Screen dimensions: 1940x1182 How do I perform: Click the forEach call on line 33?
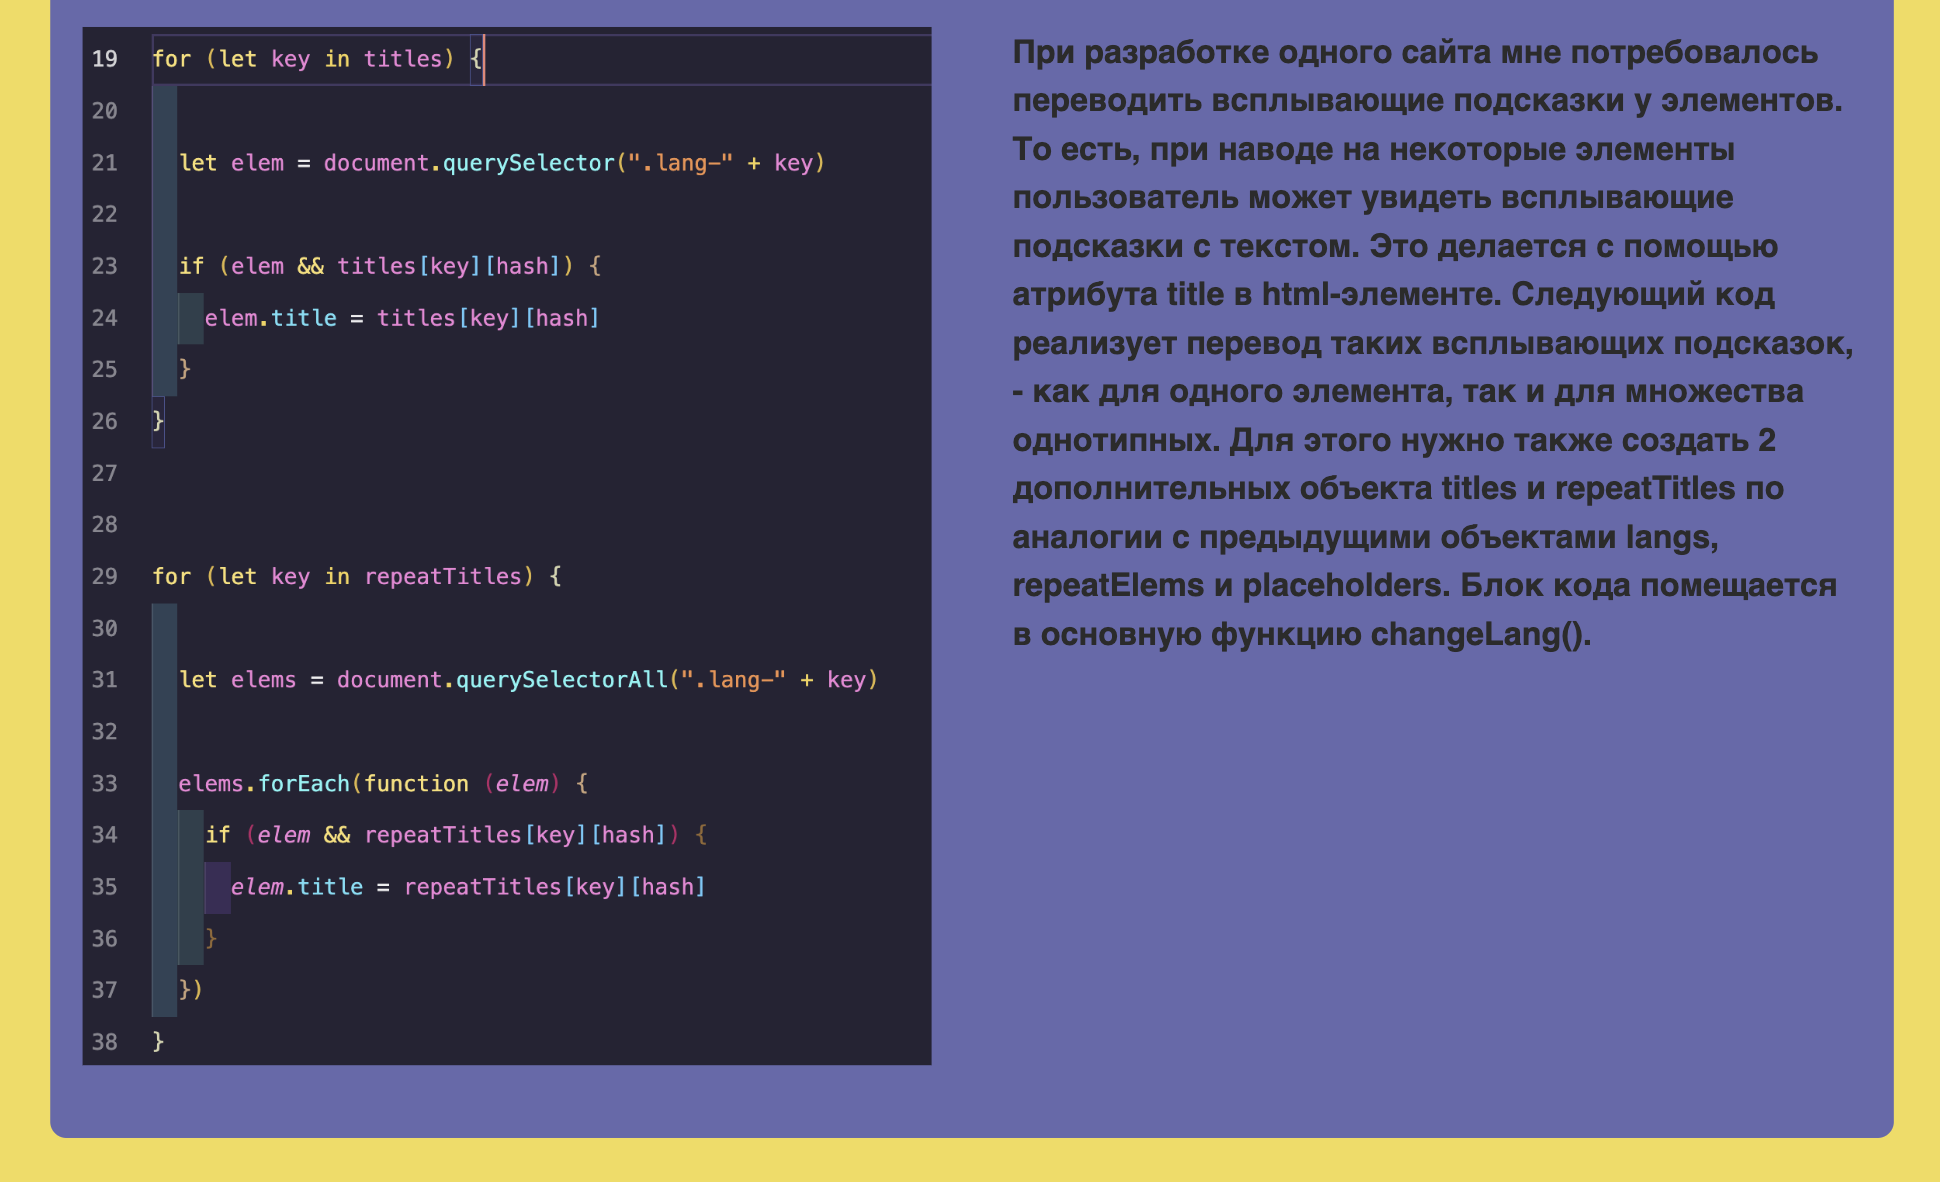coord(304,784)
